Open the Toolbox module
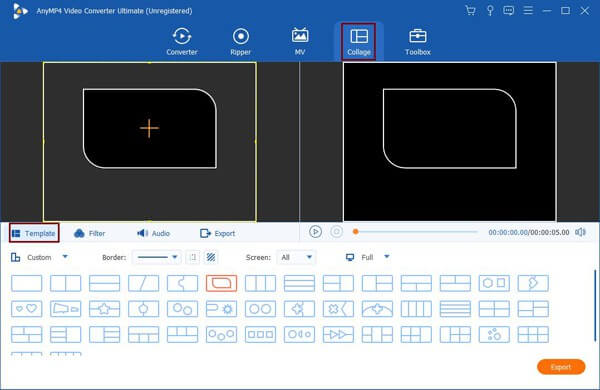 417,41
